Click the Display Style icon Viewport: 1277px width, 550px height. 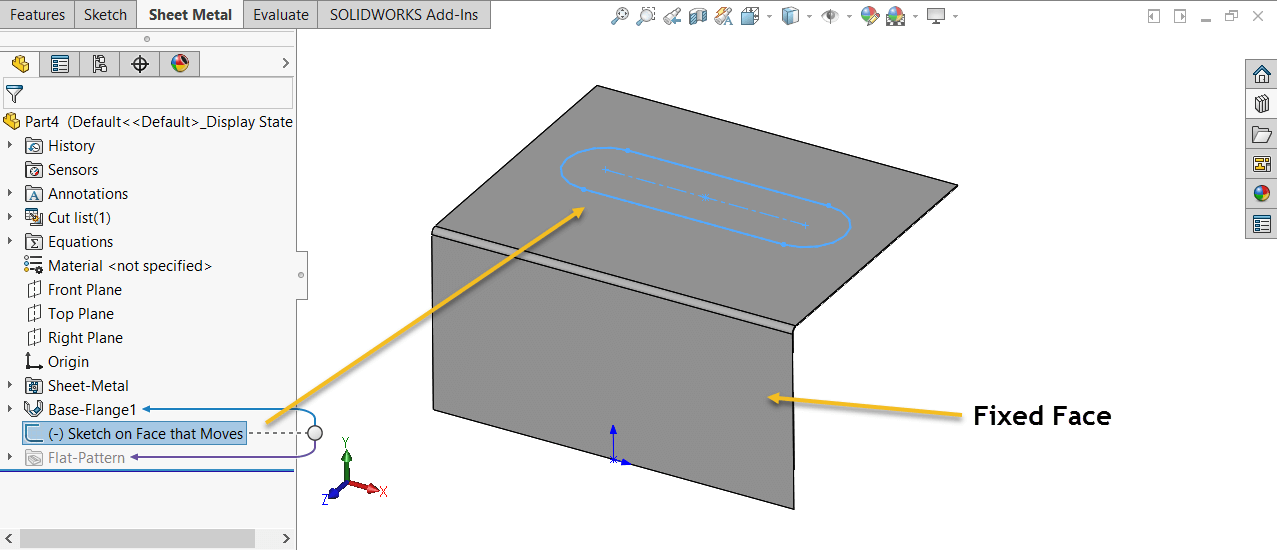(790, 15)
